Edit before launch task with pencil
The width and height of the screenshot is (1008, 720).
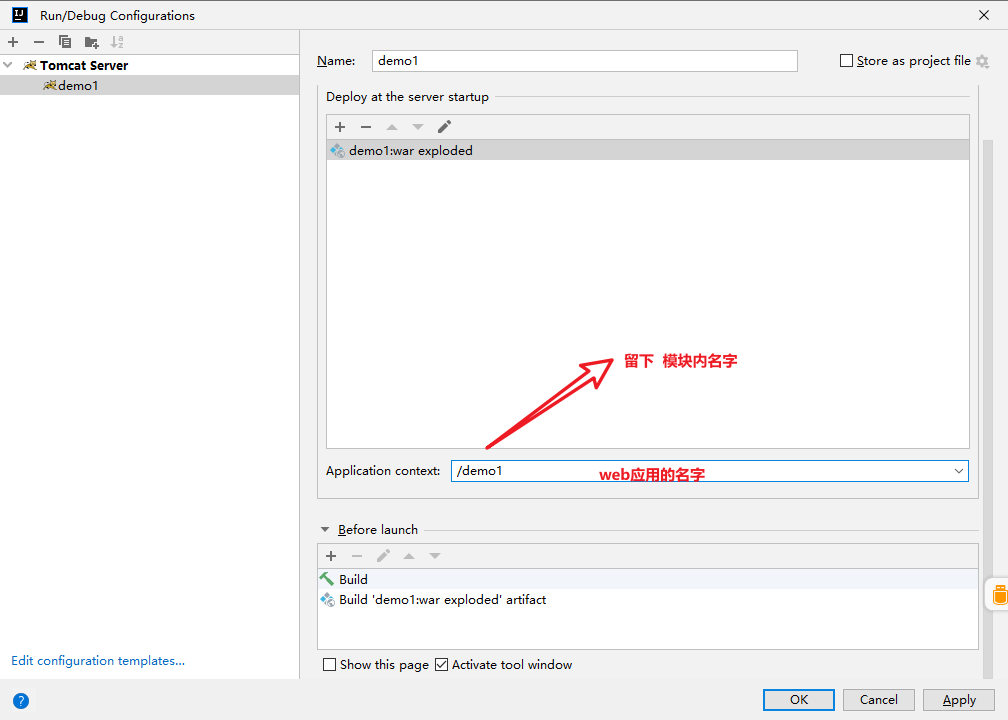[383, 555]
